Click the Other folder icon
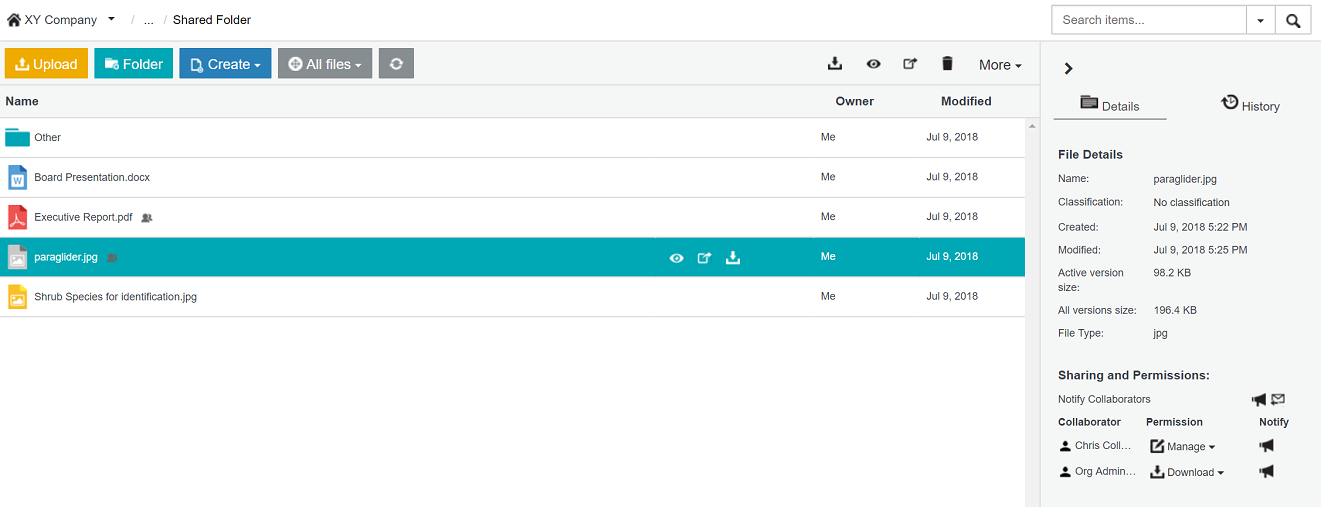 (17, 137)
